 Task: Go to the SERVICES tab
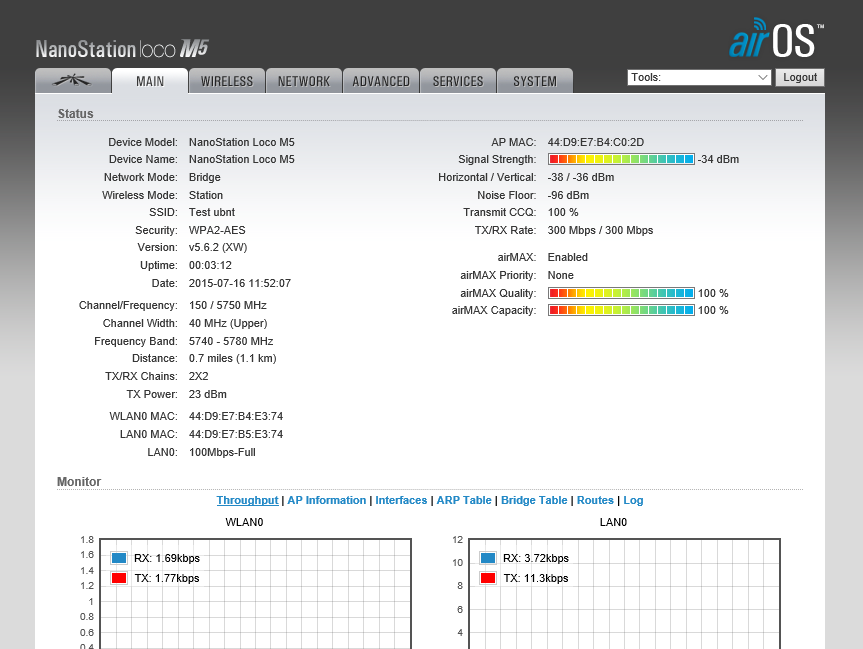(458, 81)
